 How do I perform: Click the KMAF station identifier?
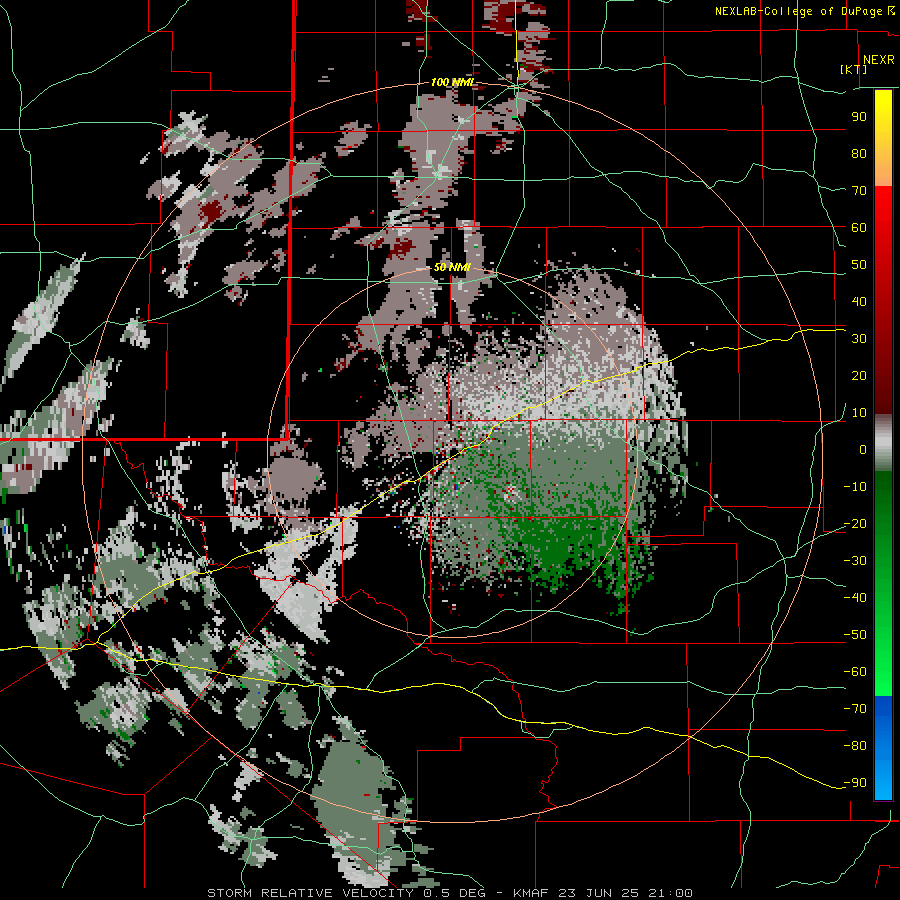coord(531,893)
